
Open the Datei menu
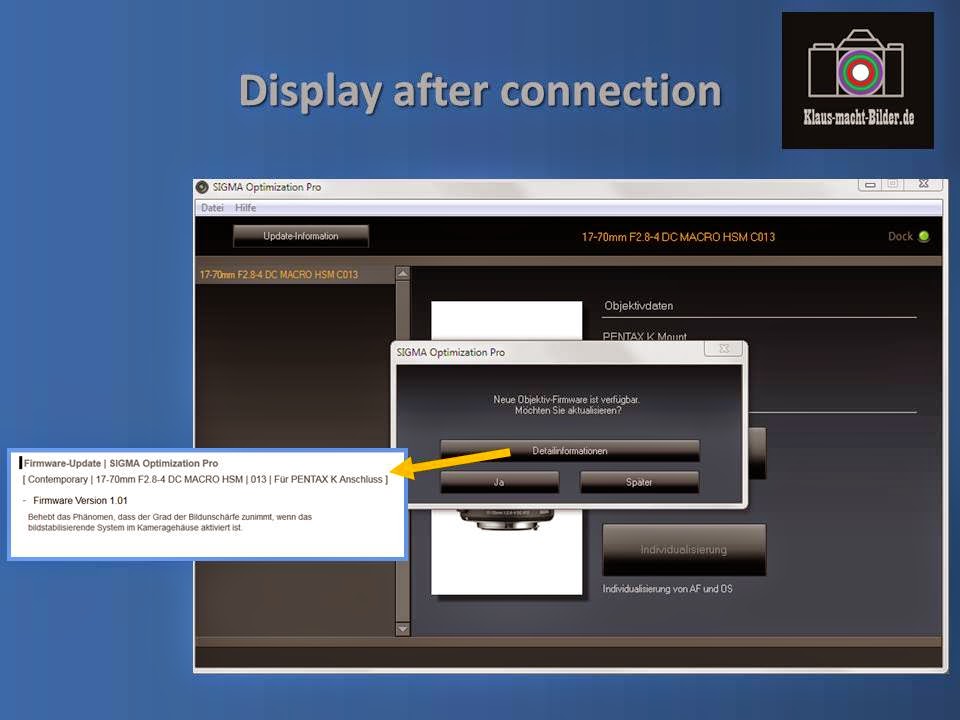click(x=212, y=208)
